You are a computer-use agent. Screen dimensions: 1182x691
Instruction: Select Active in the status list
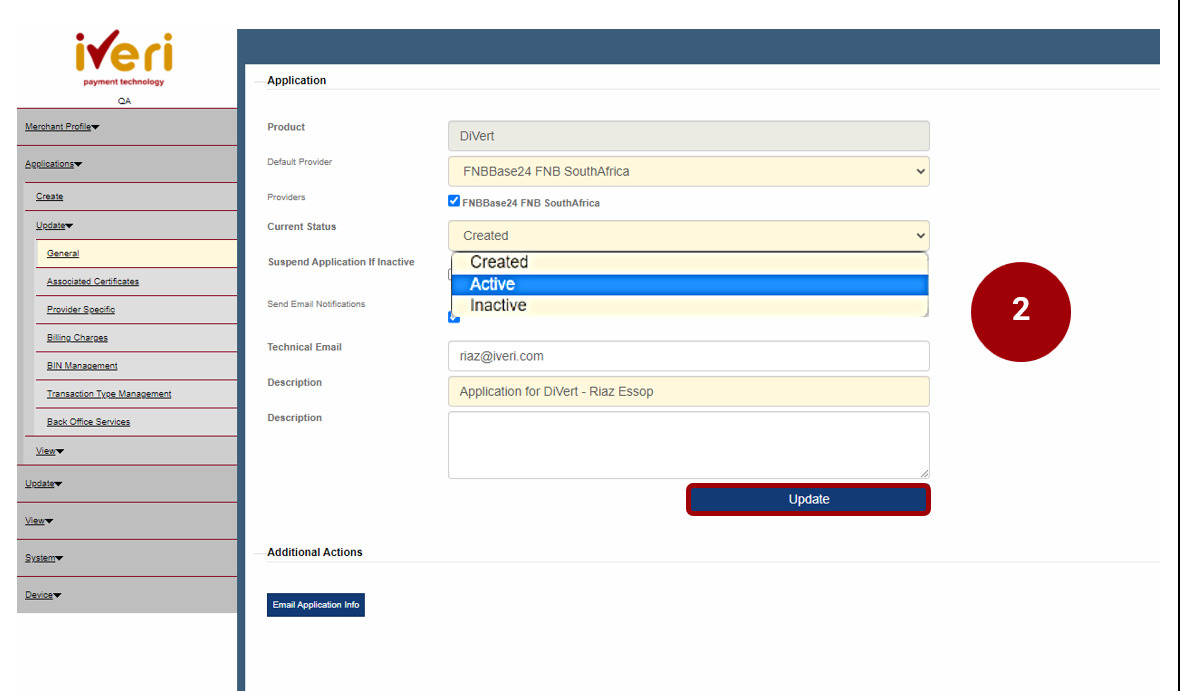coord(688,284)
